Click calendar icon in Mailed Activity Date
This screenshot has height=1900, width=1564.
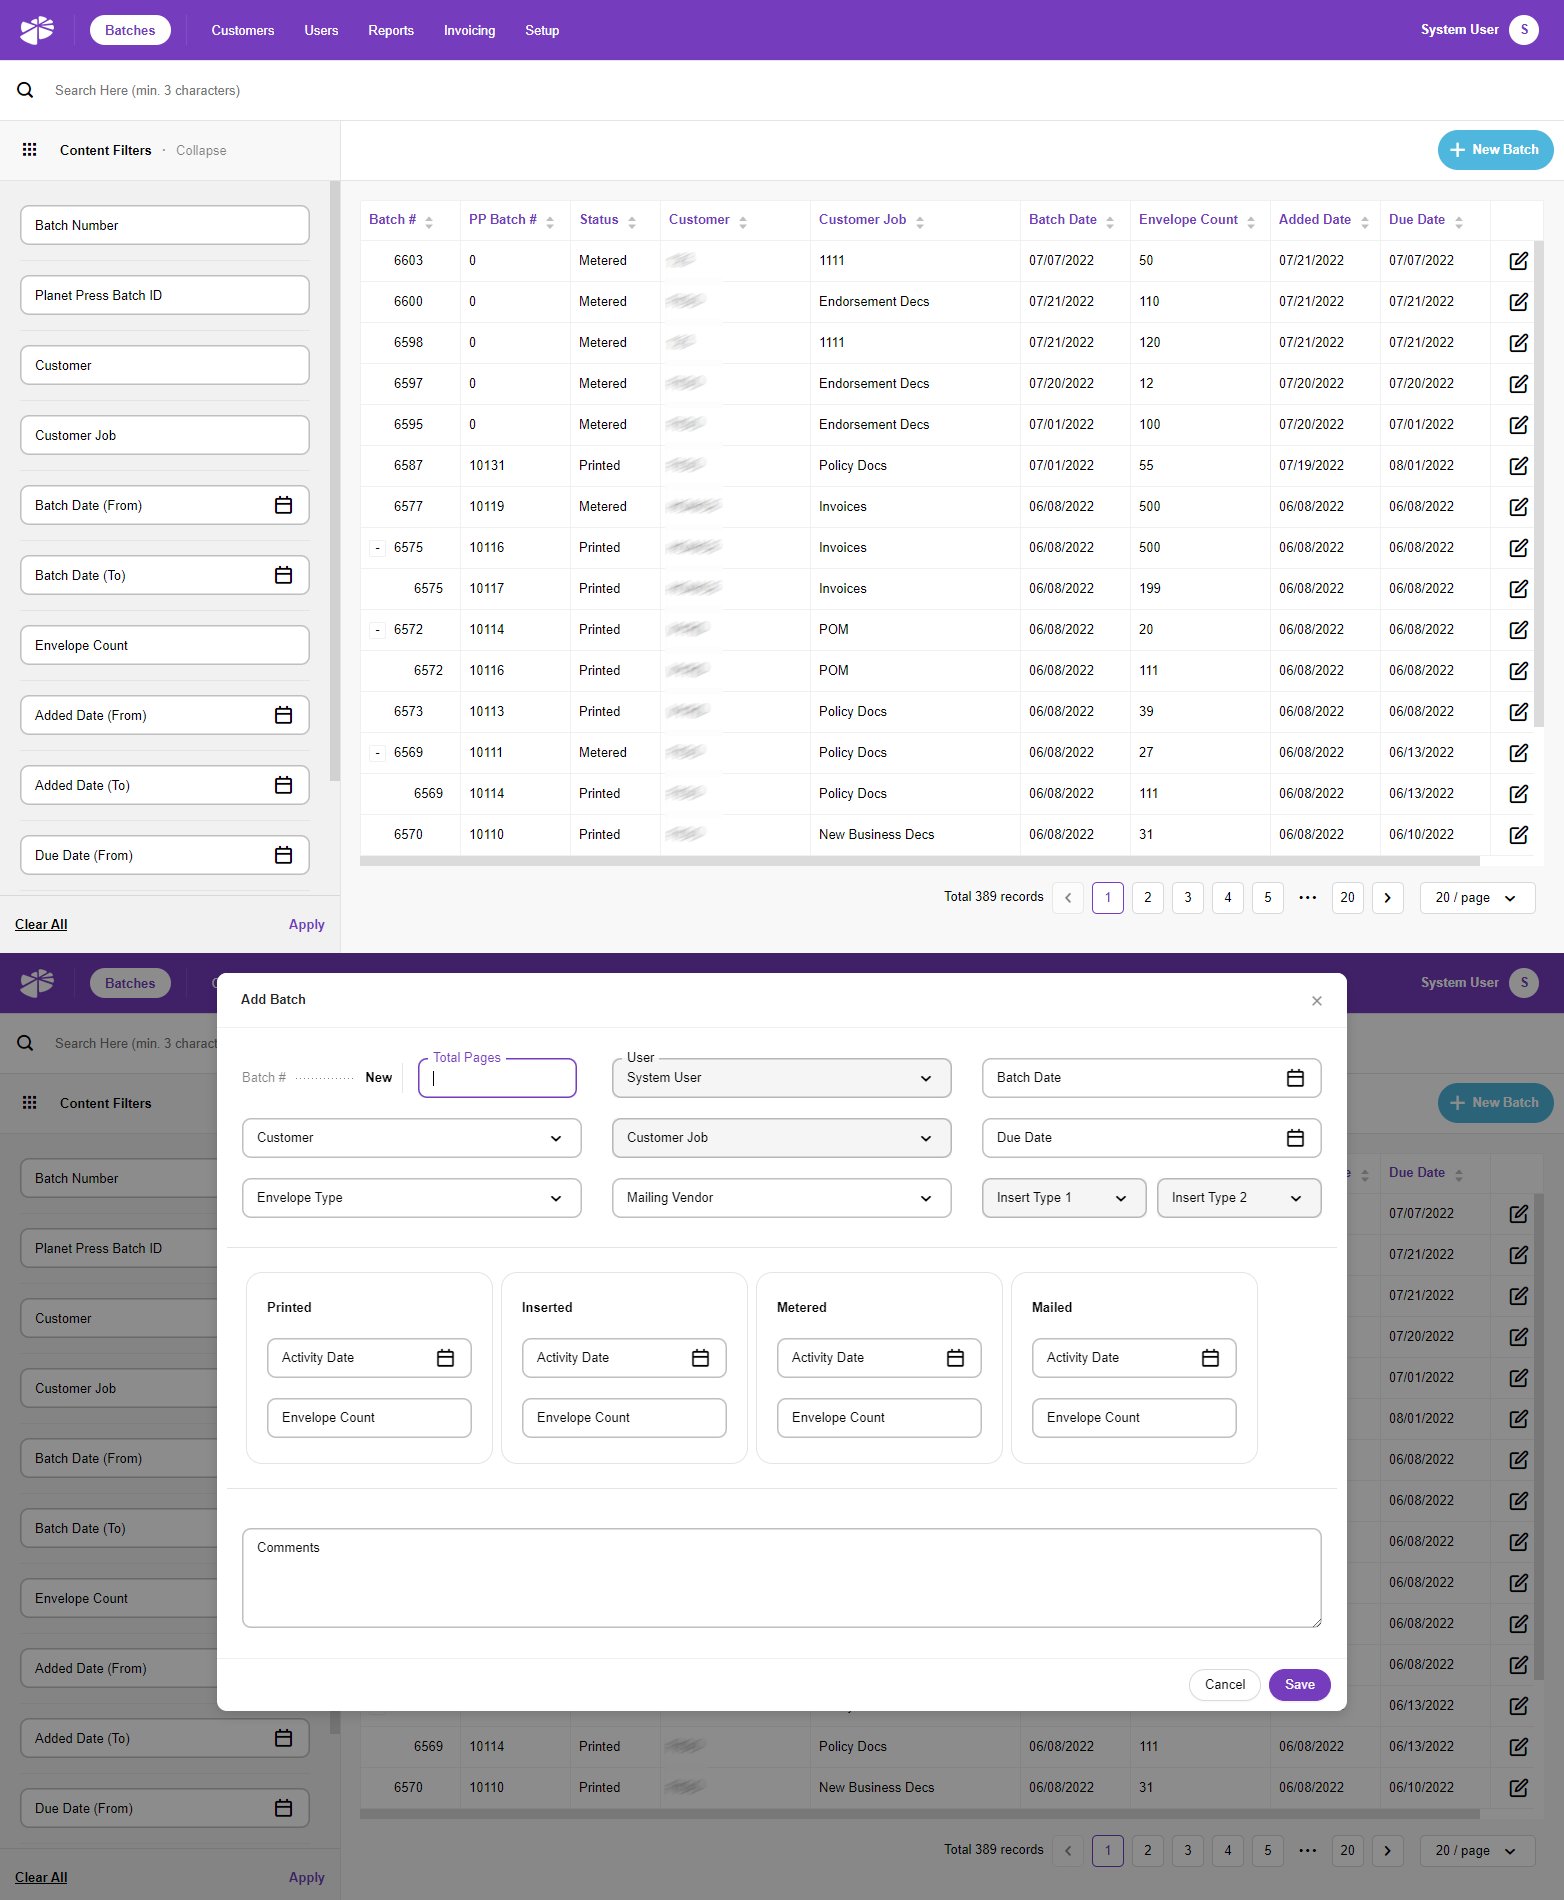(1210, 1358)
